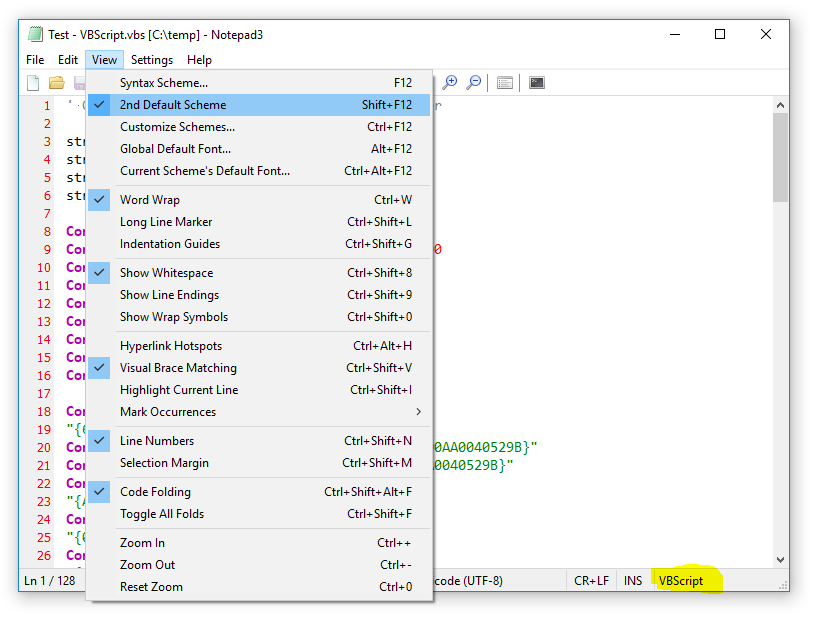Expand the Mark Occurrences submenu

[x=259, y=412]
